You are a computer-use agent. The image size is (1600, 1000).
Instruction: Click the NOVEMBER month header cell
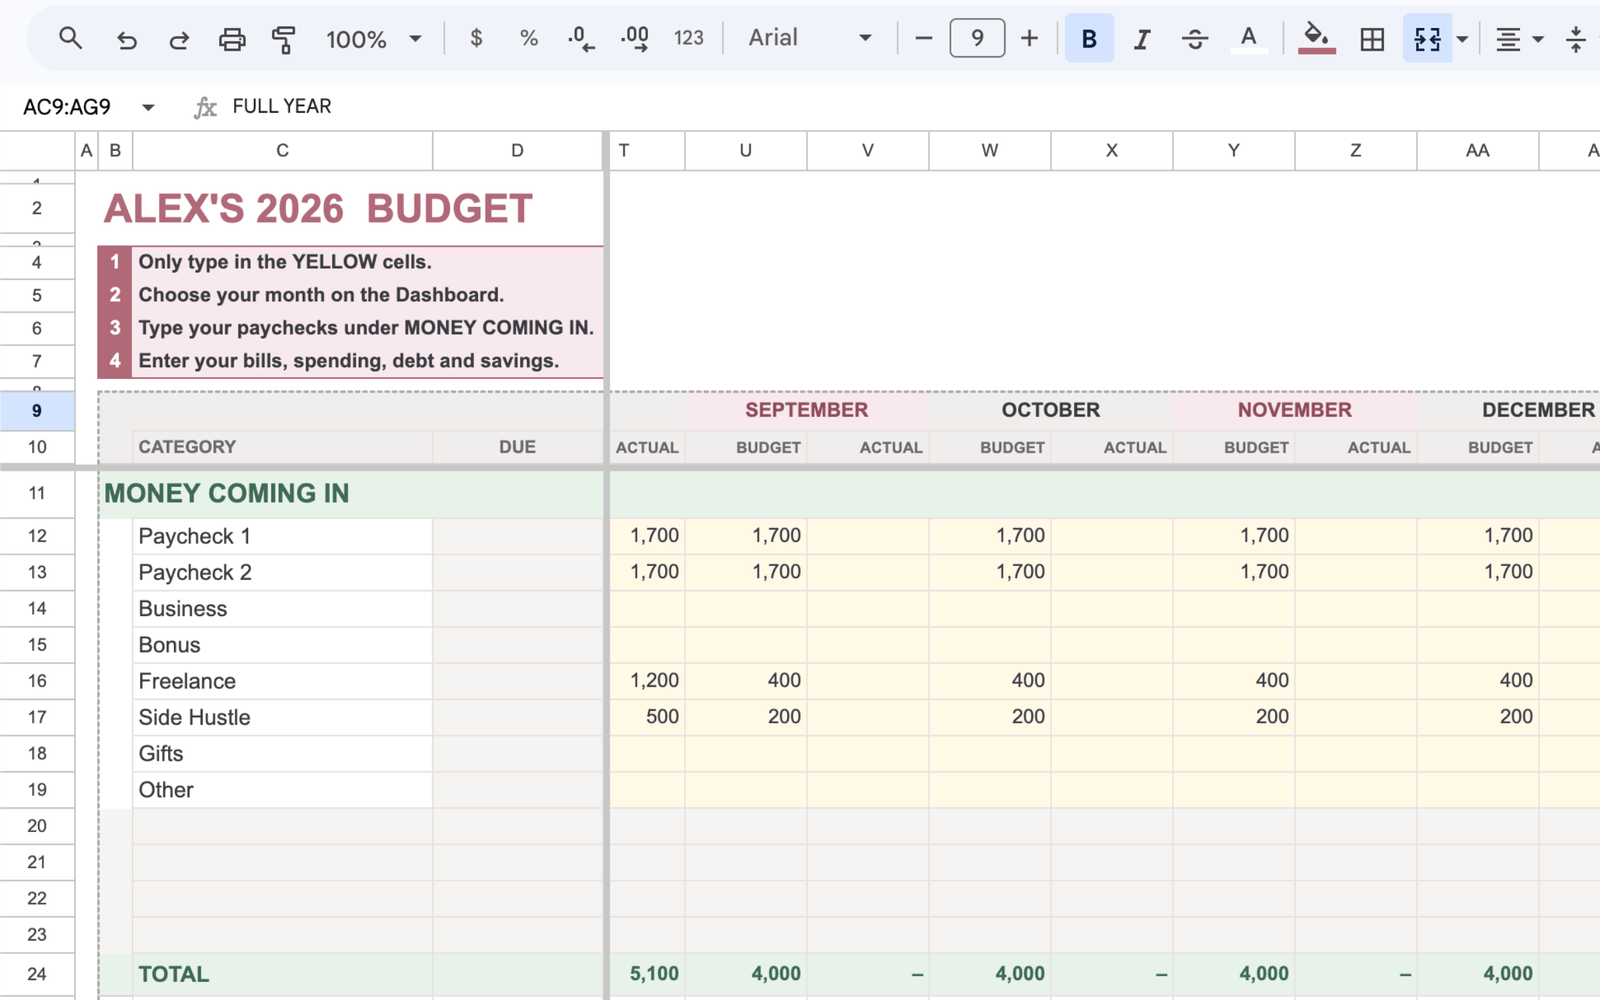point(1294,410)
